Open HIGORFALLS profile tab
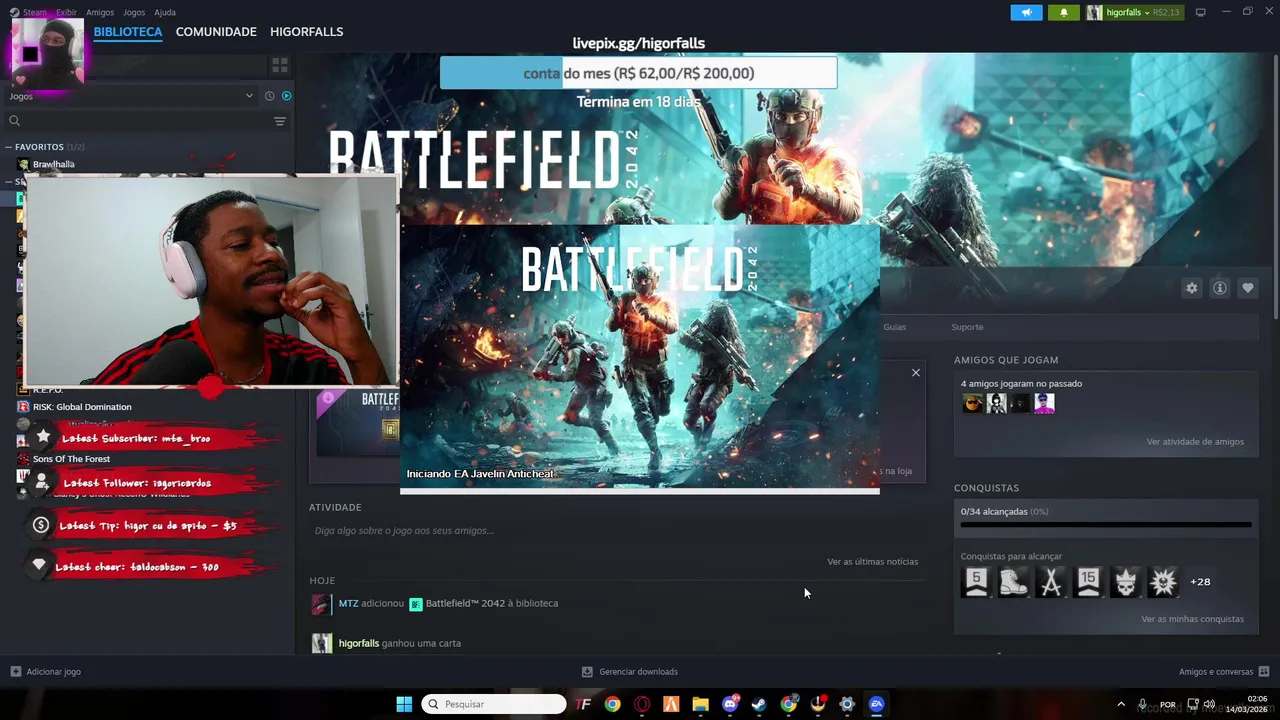 coord(306,32)
